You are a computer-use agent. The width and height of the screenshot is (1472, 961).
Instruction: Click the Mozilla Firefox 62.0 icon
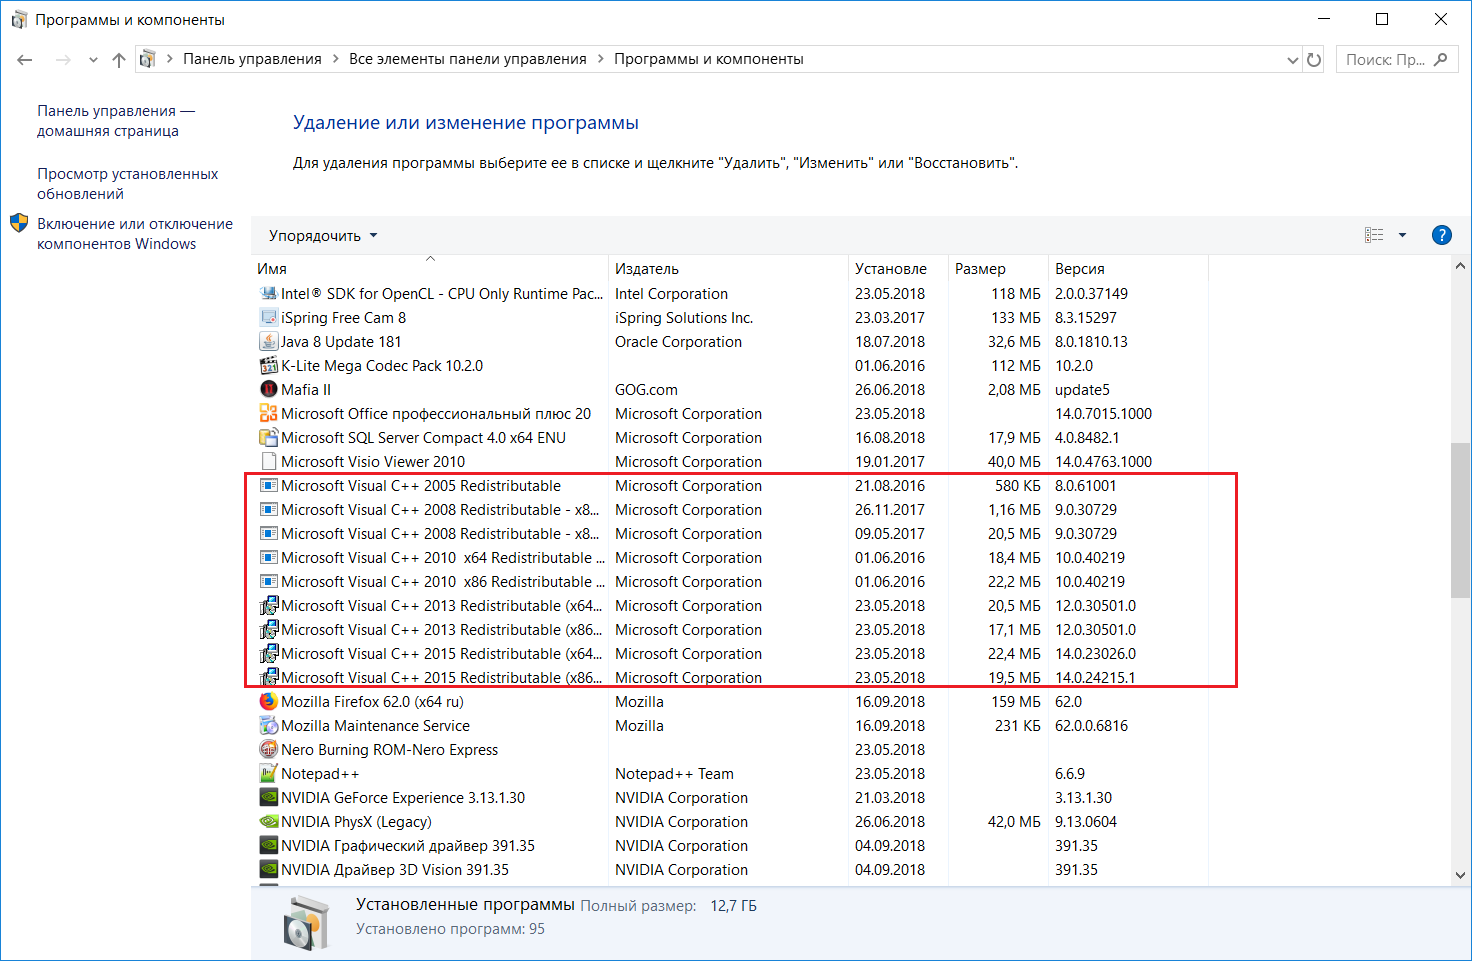pos(268,702)
